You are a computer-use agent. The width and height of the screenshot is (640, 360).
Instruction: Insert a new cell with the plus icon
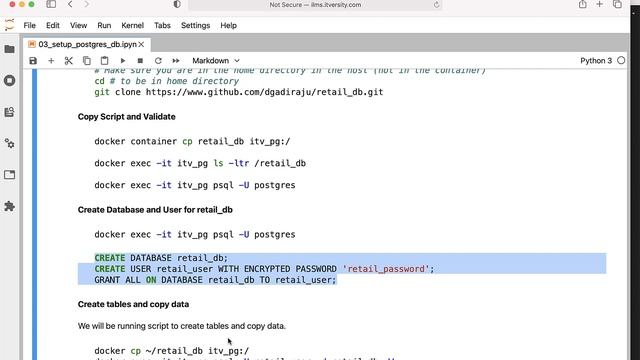[x=51, y=61]
